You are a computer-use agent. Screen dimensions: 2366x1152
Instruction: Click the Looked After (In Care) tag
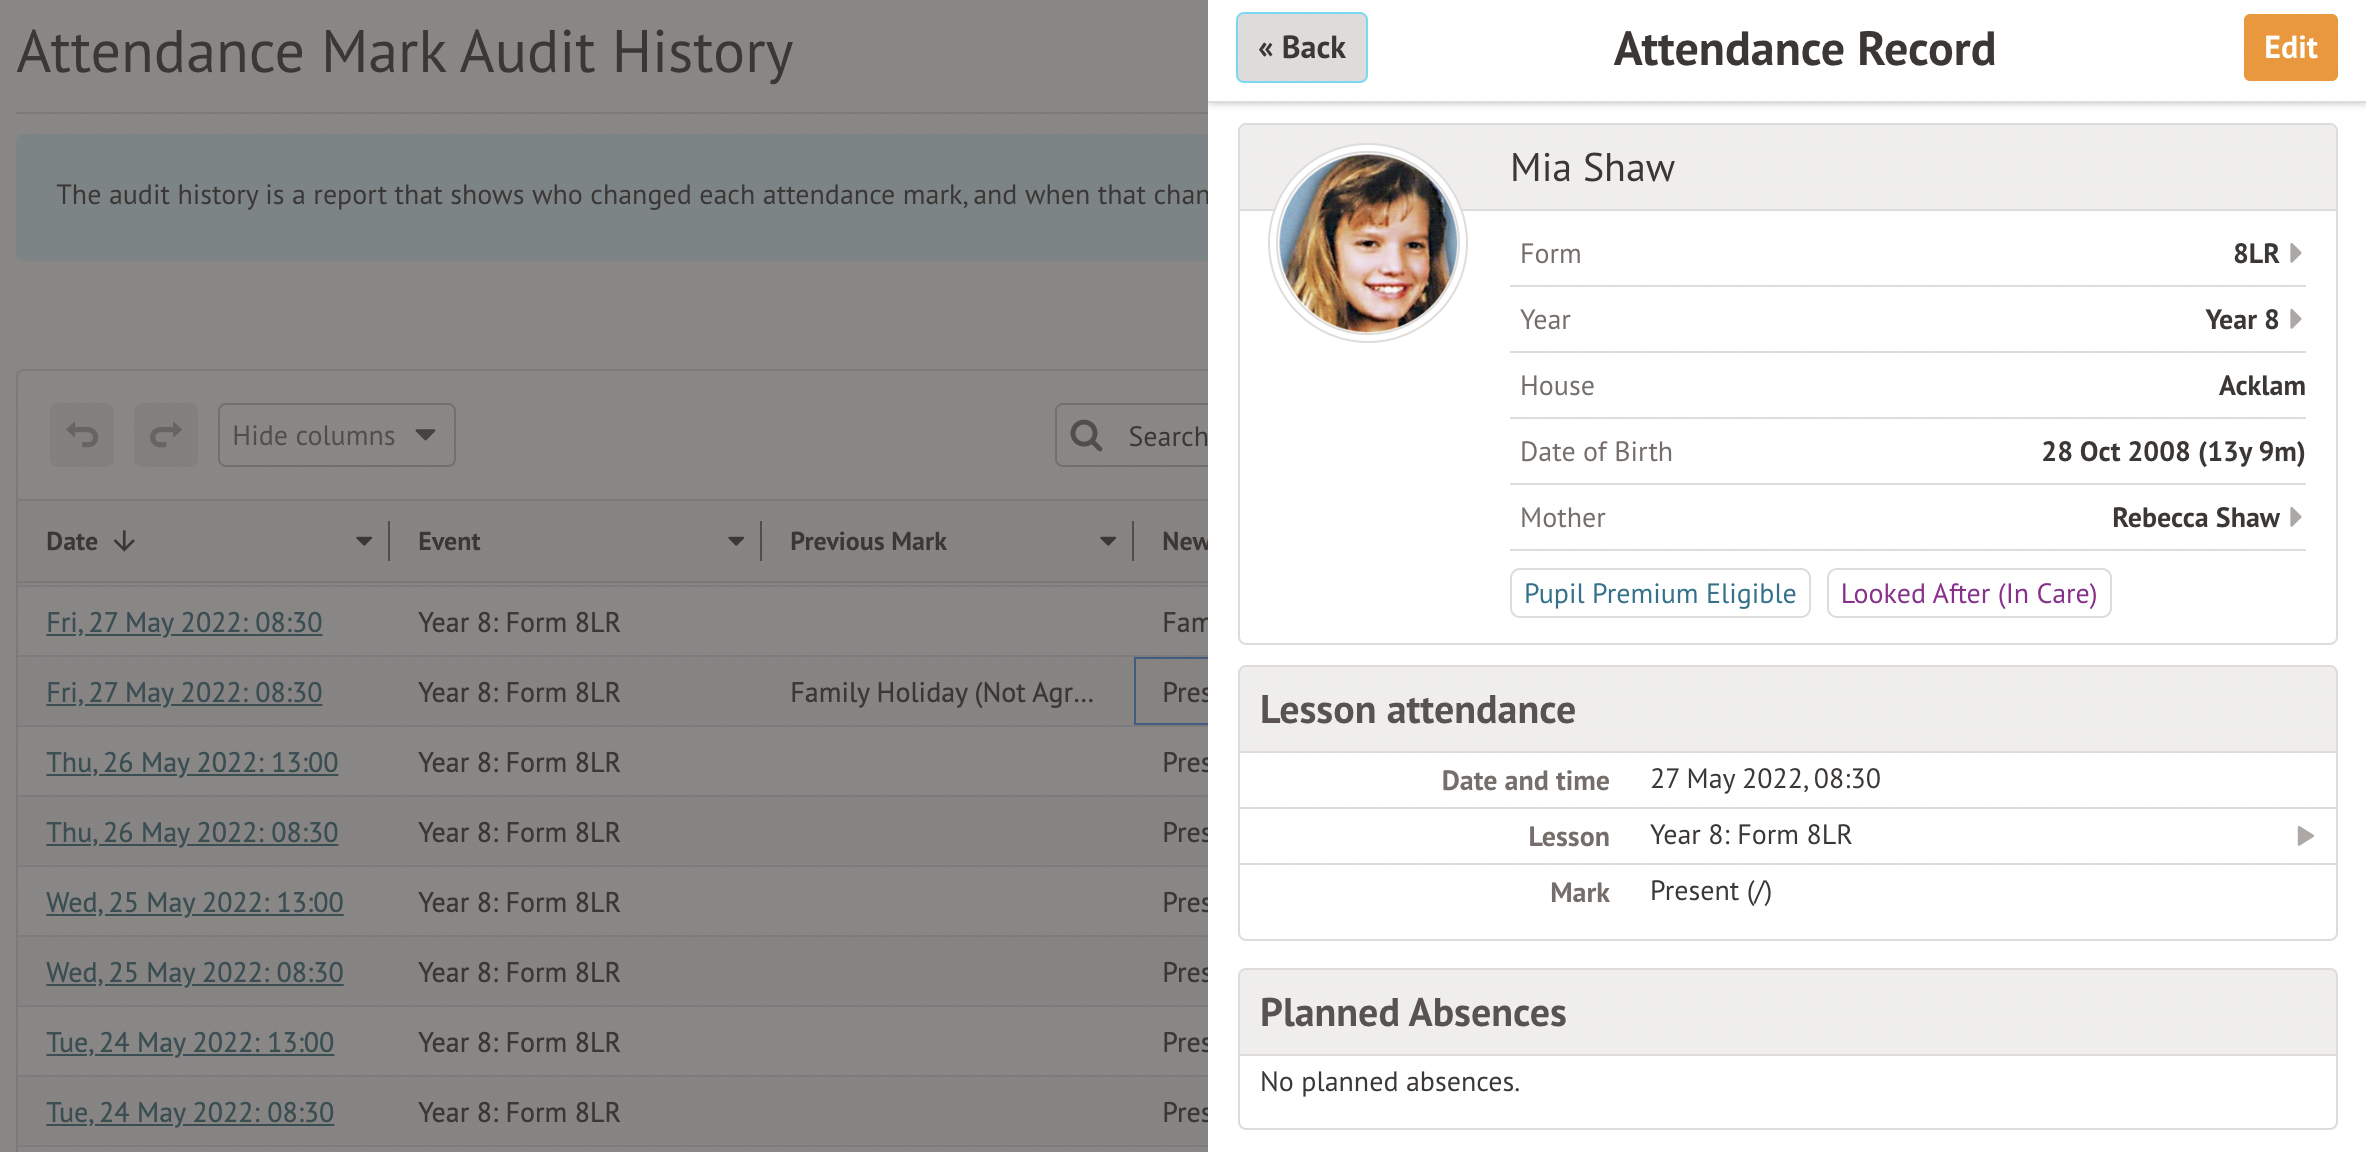(1968, 594)
